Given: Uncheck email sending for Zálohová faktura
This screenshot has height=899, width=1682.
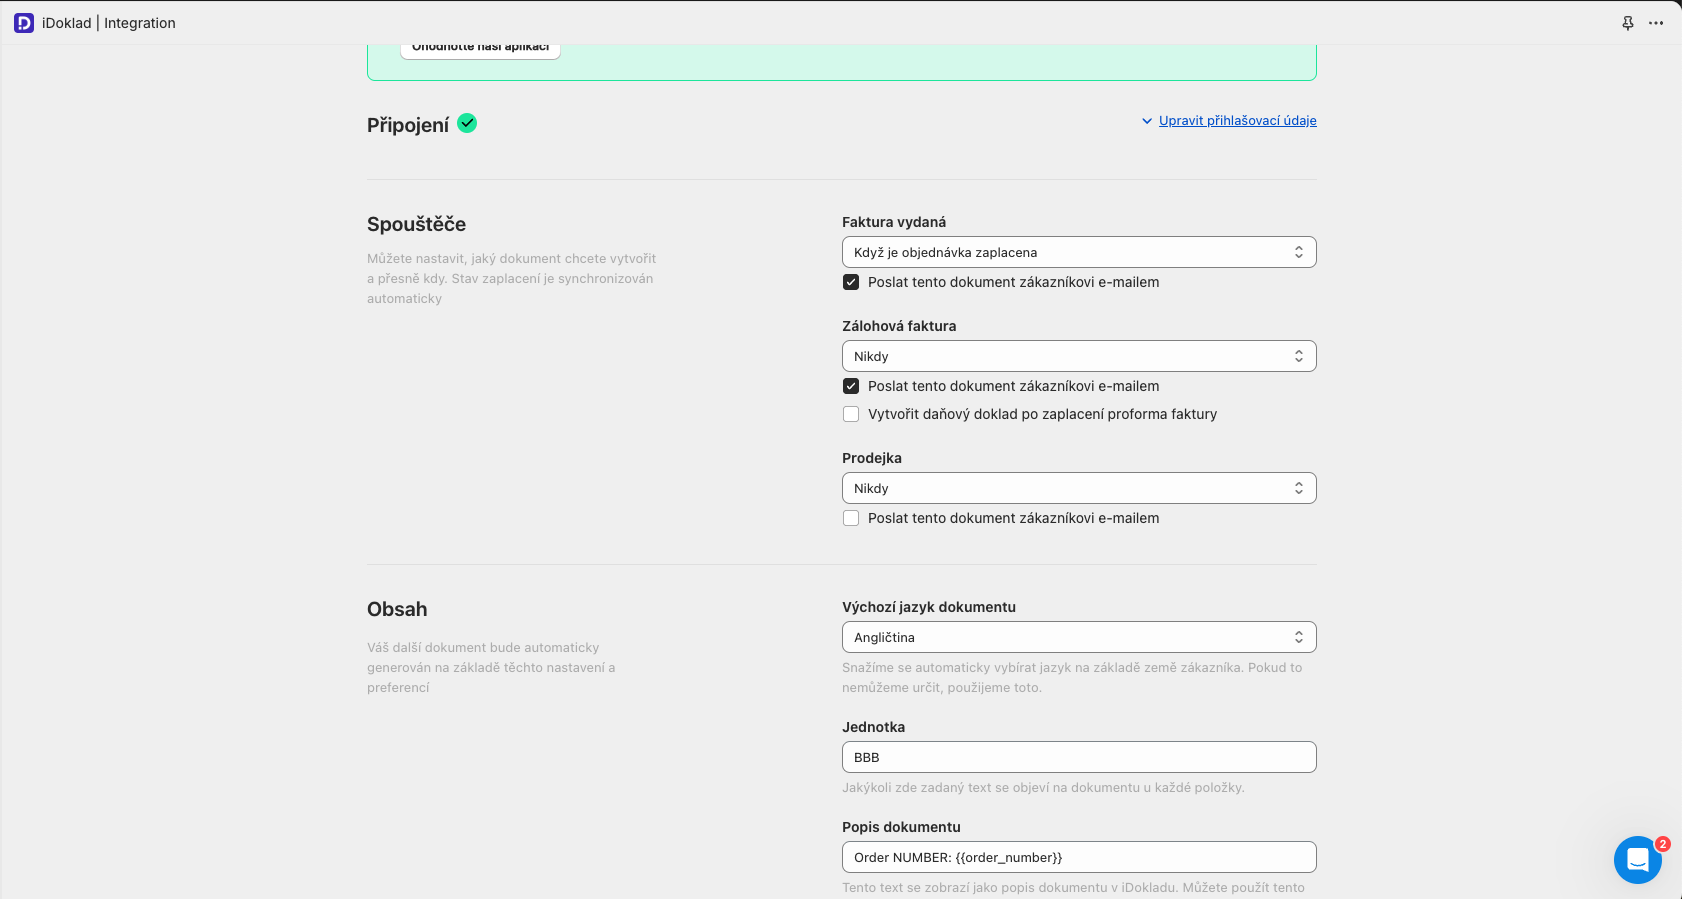Looking at the screenshot, I should click(x=851, y=386).
